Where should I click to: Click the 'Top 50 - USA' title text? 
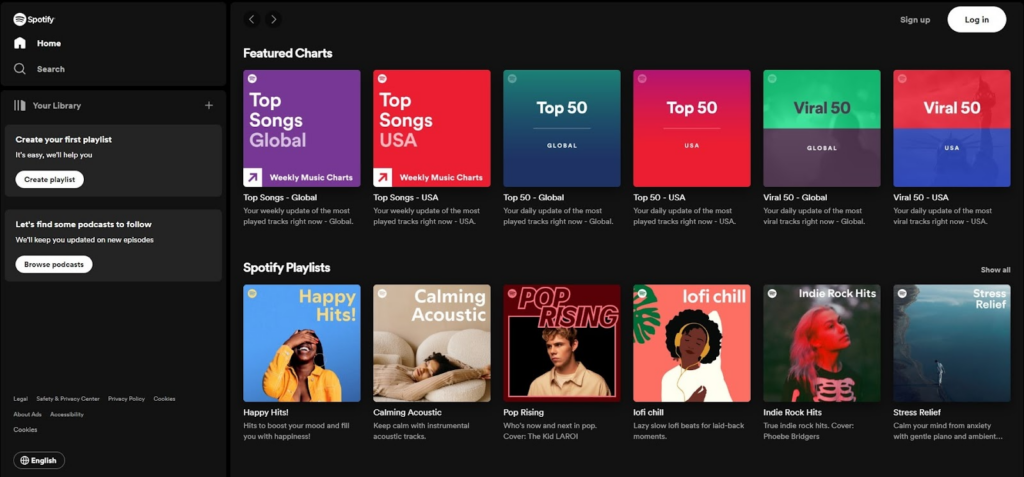click(x=660, y=197)
